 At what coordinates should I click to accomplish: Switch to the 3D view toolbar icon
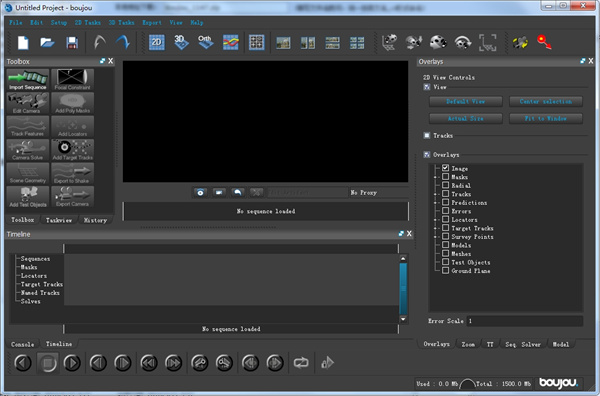181,42
